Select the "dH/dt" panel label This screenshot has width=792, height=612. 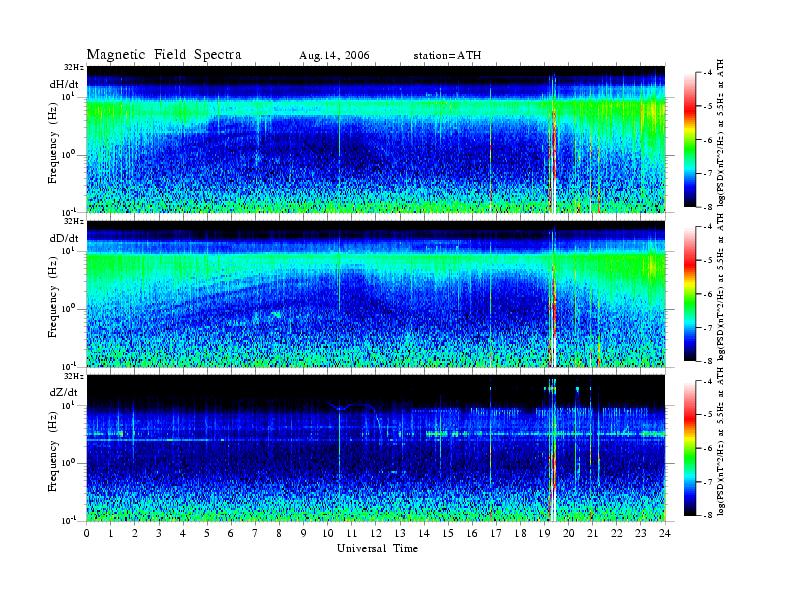(64, 84)
